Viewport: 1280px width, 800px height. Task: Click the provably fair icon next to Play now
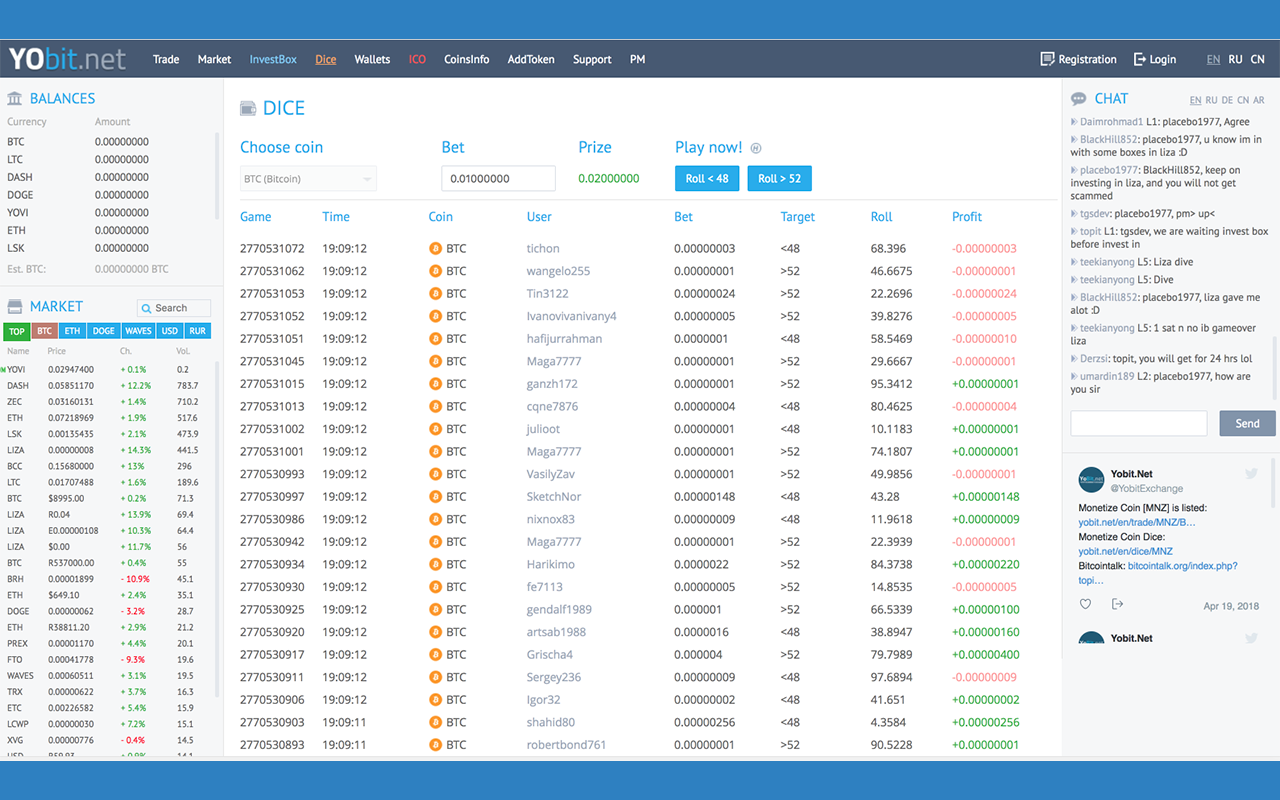click(755, 147)
